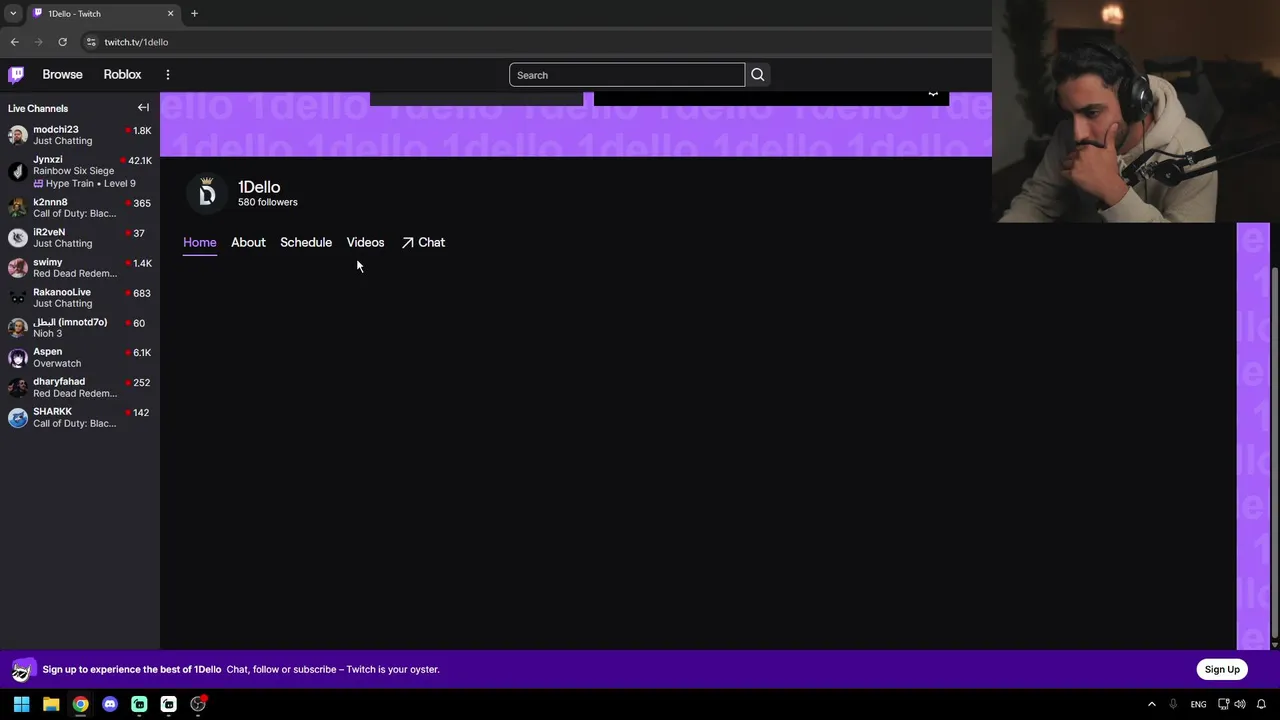Click the Roblox link

(122, 75)
